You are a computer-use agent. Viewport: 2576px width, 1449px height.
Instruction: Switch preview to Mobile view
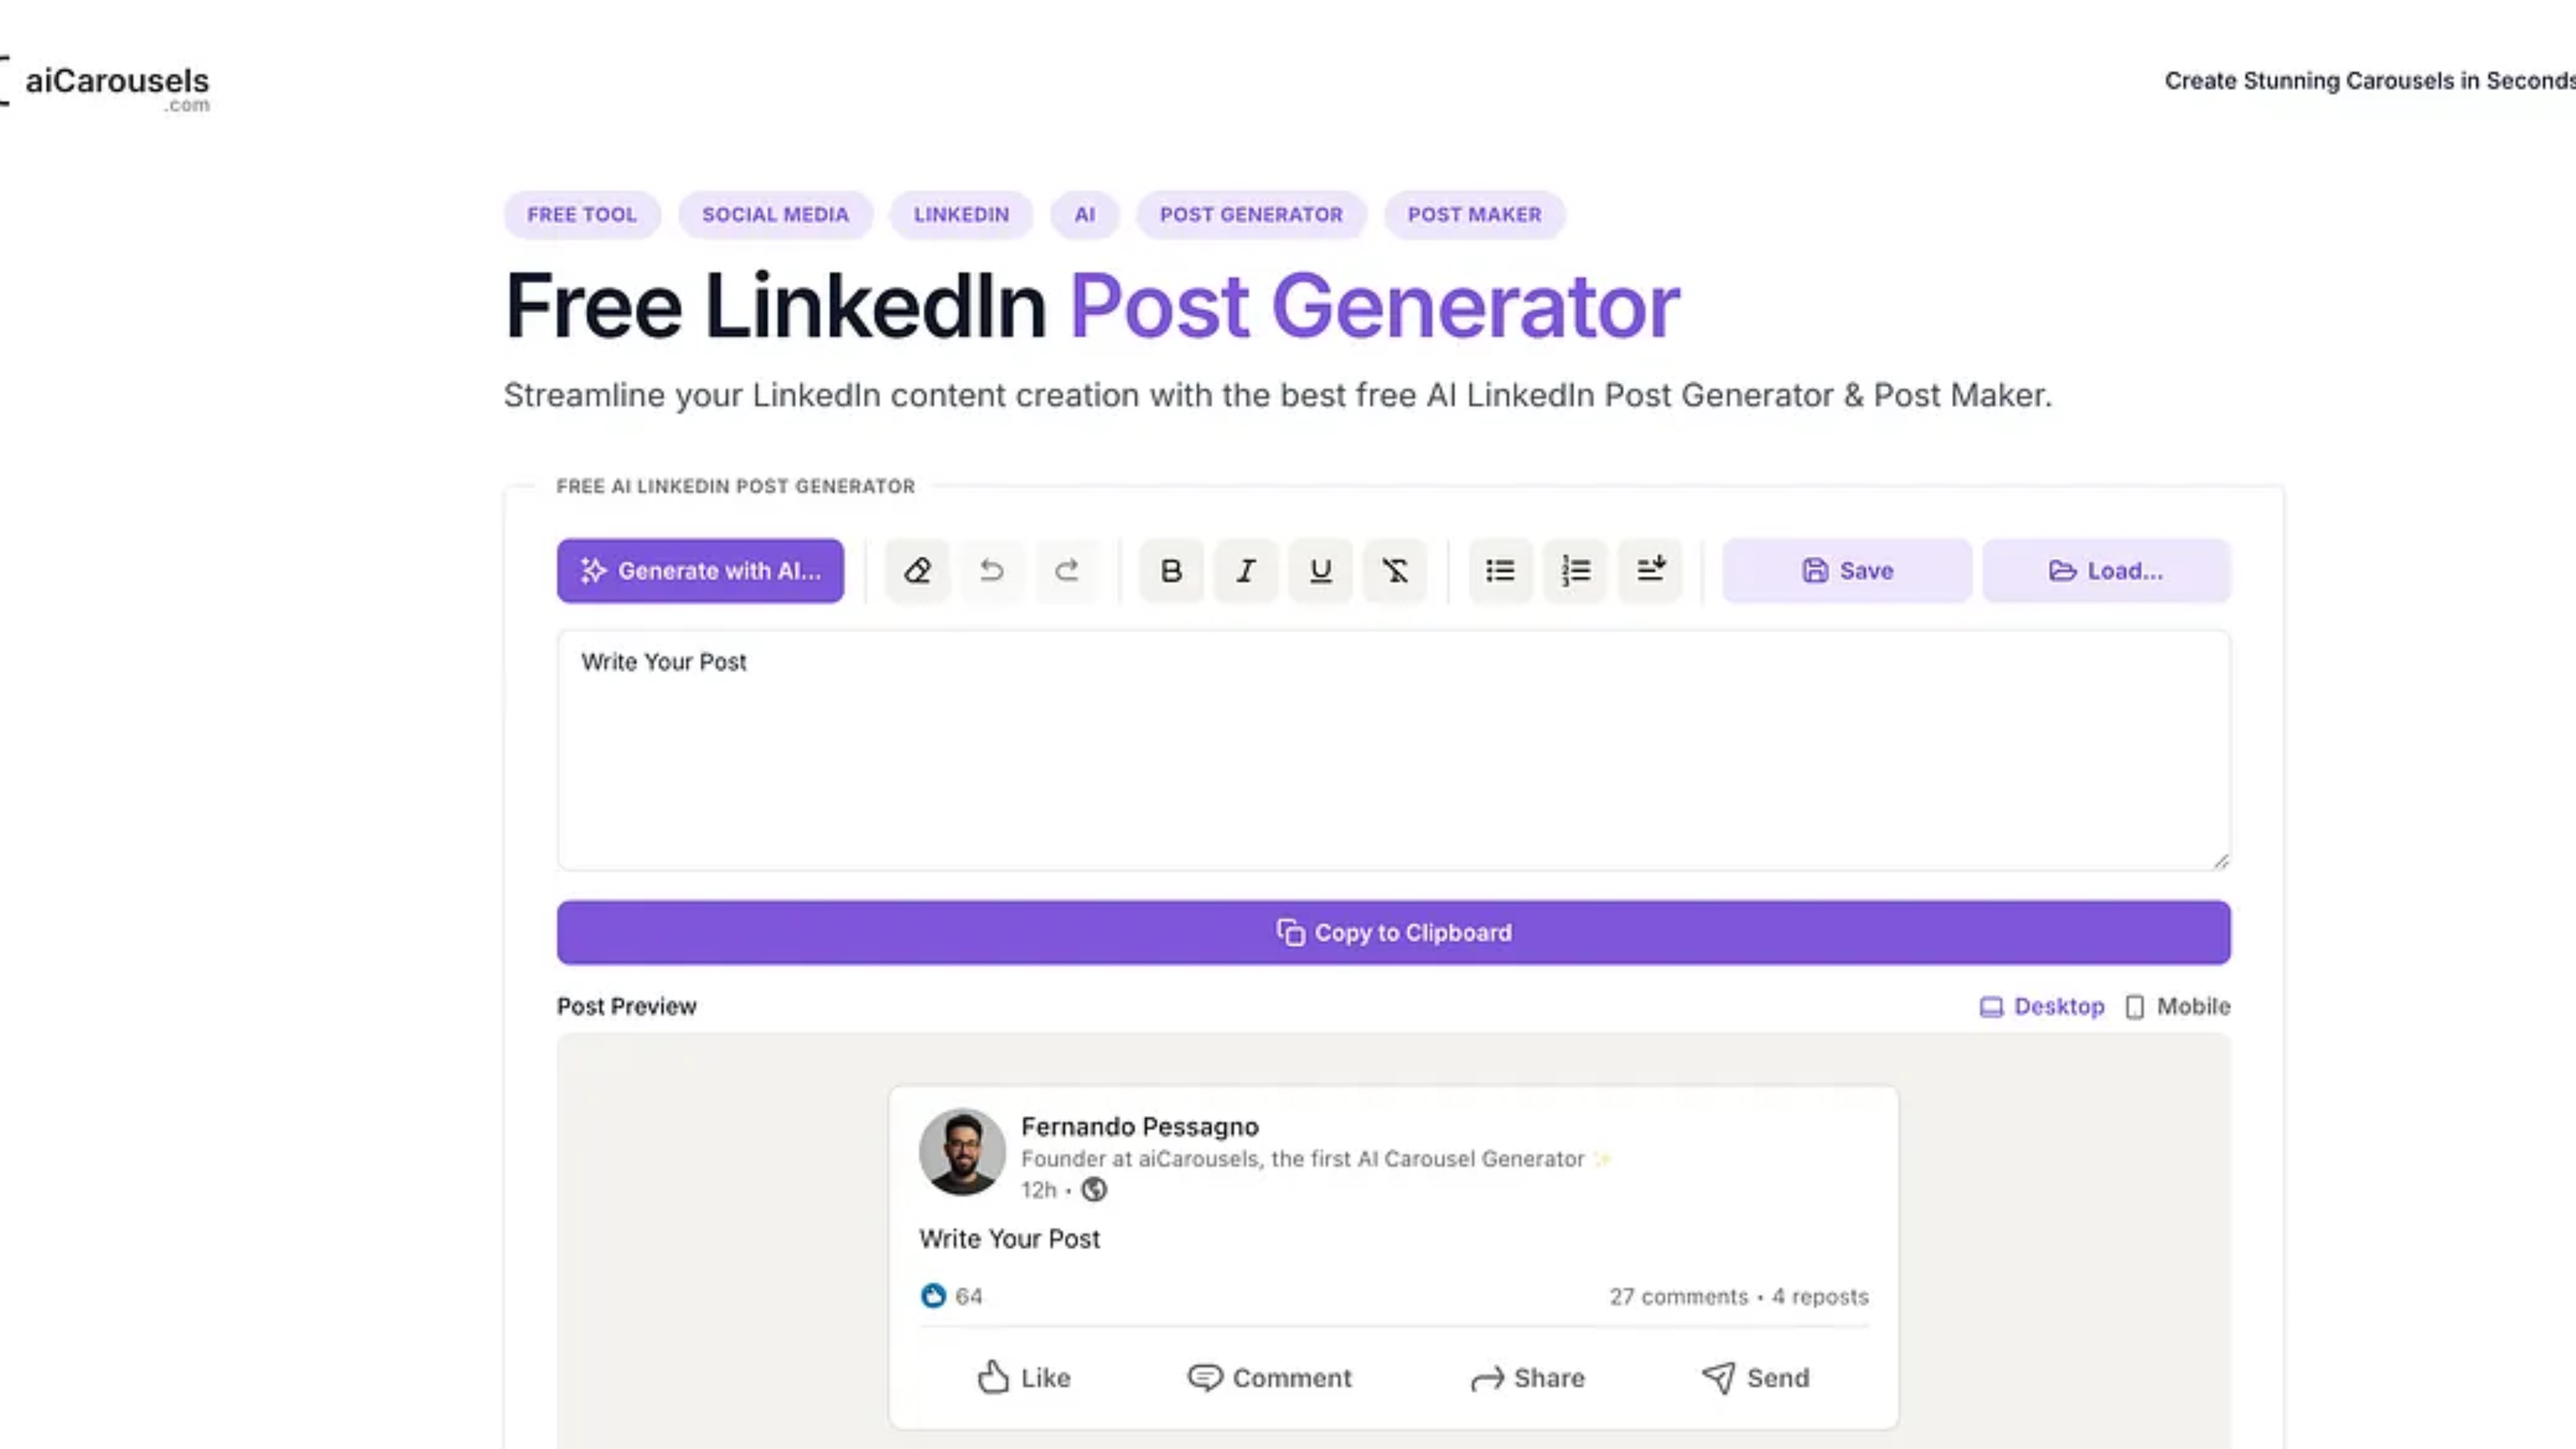(x=2178, y=1006)
